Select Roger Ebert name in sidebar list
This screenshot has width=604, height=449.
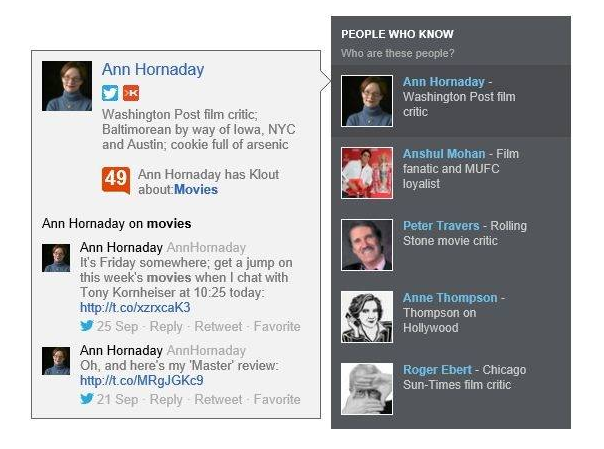point(437,370)
